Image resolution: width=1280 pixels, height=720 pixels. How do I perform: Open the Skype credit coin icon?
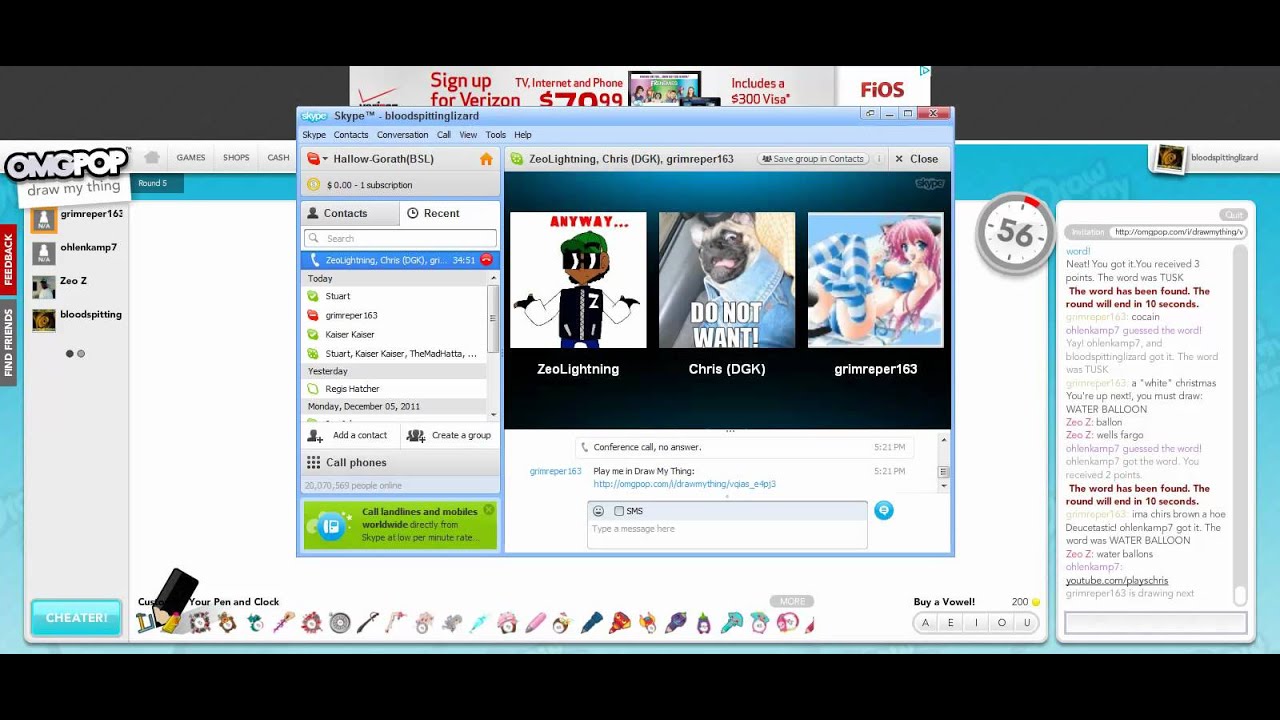pyautogui.click(x=313, y=185)
